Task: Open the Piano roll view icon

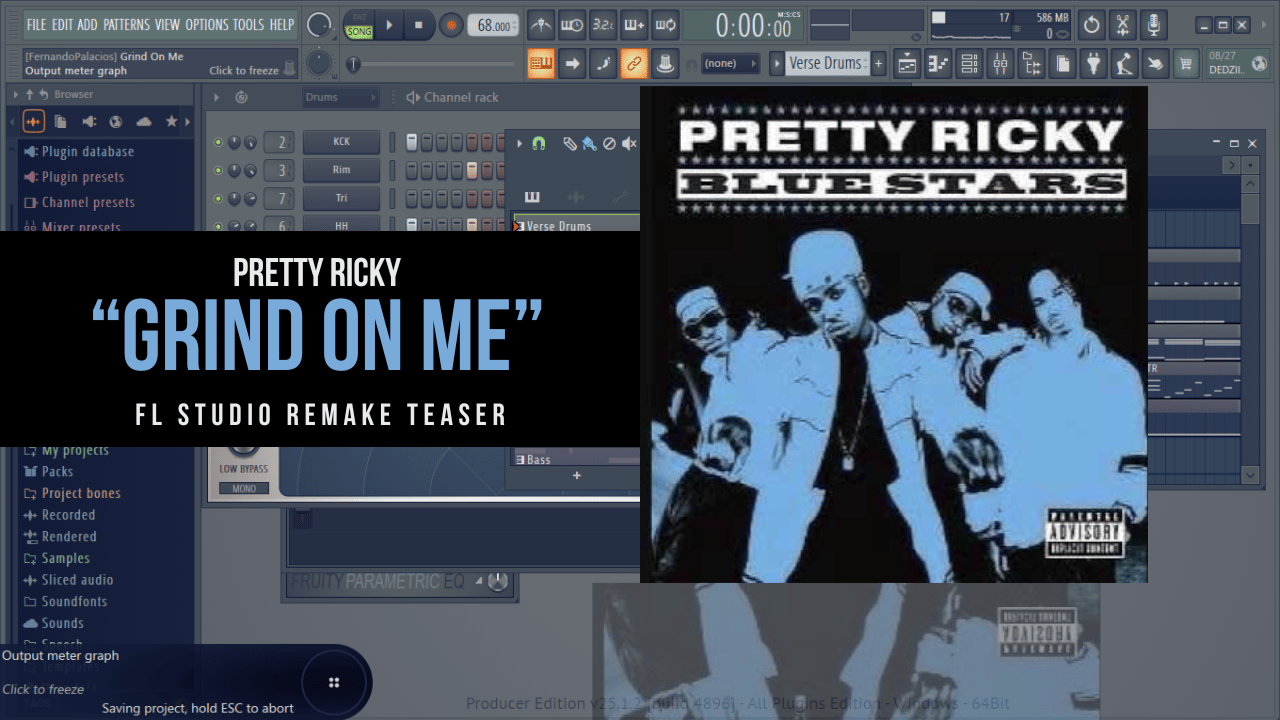Action: (938, 64)
